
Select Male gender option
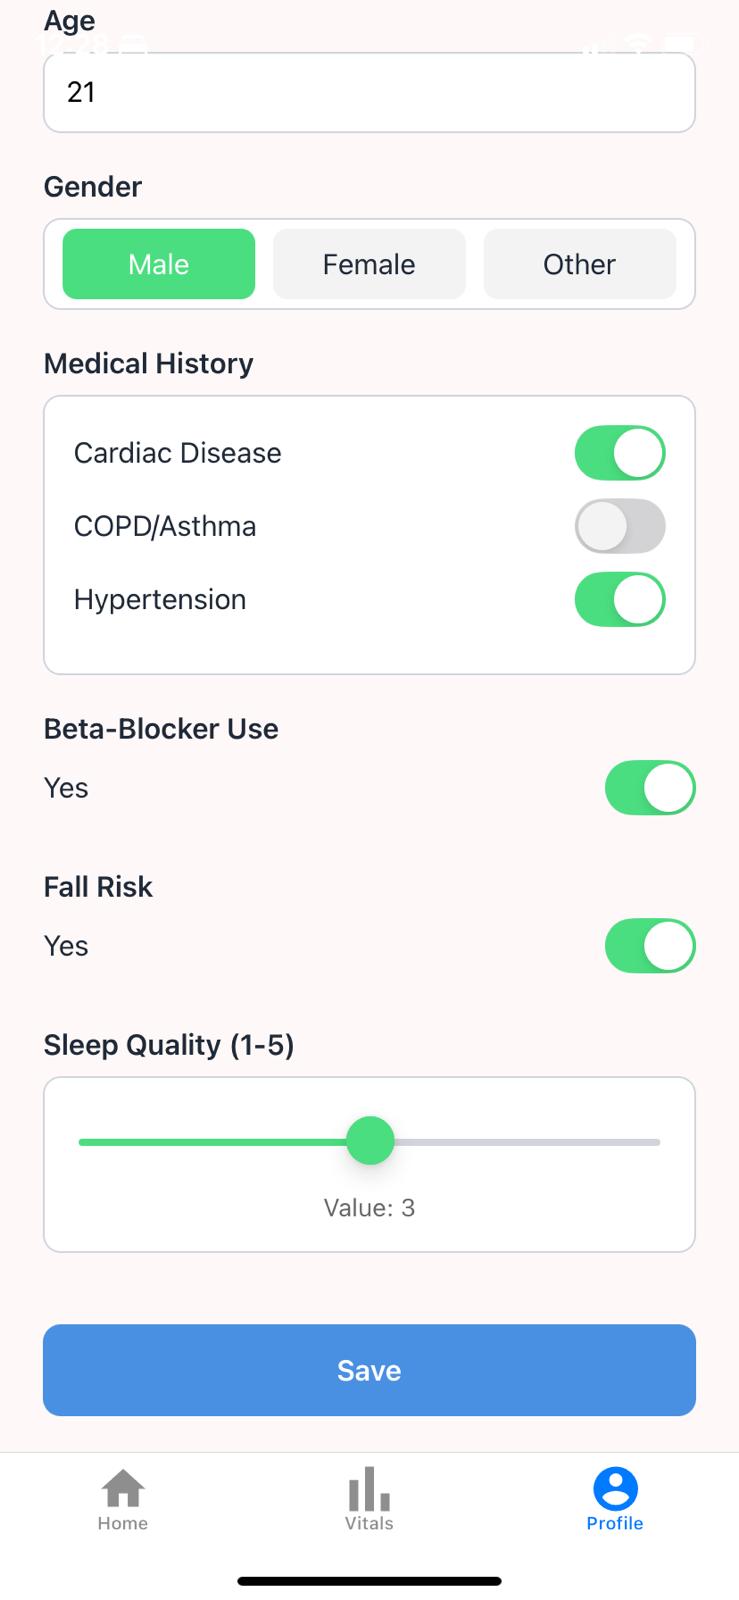pyautogui.click(x=159, y=264)
